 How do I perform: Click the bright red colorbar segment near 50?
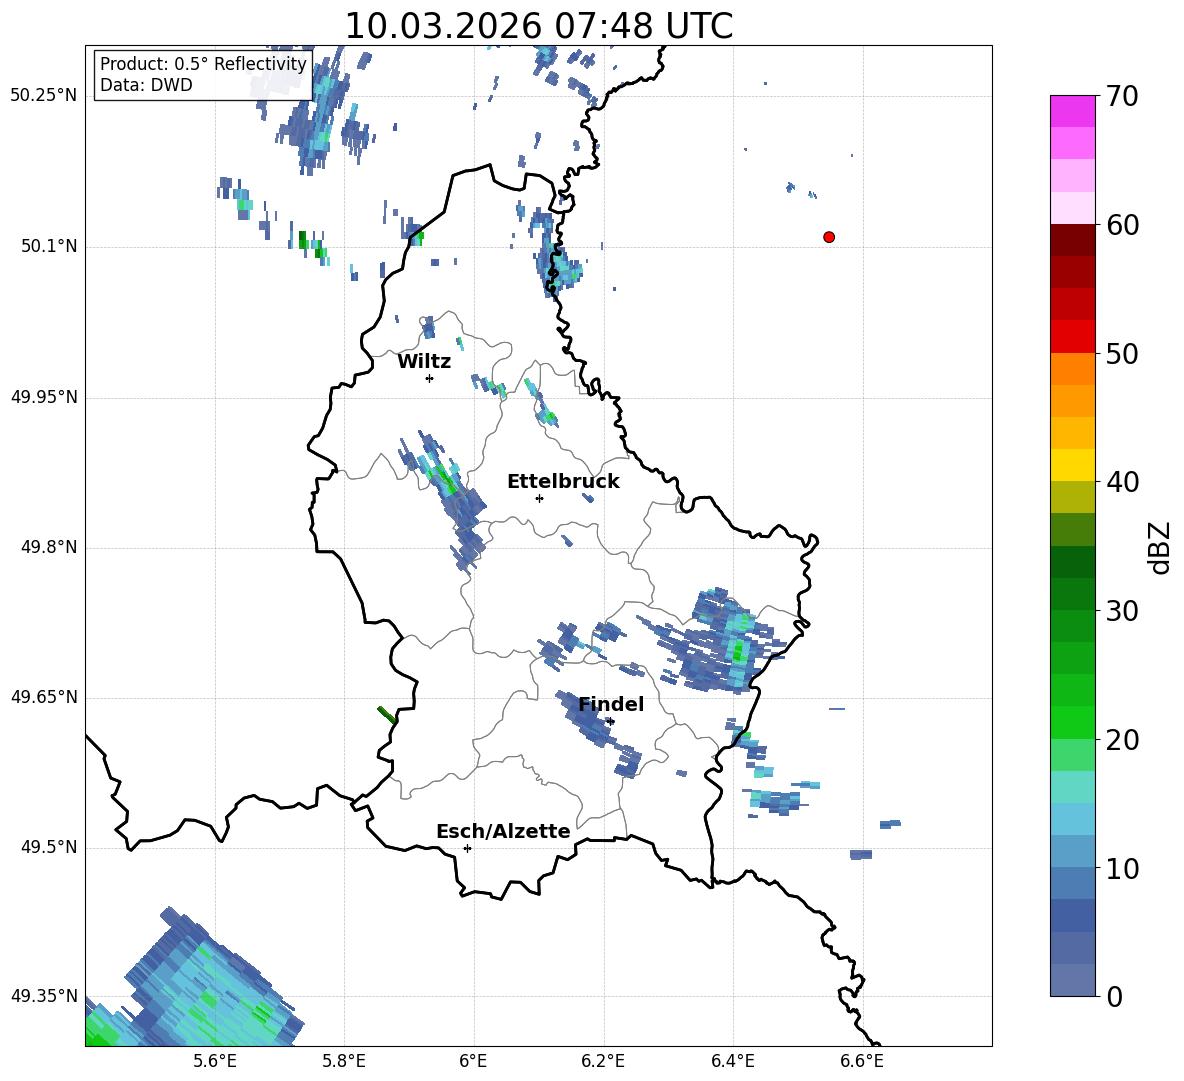(1072, 337)
